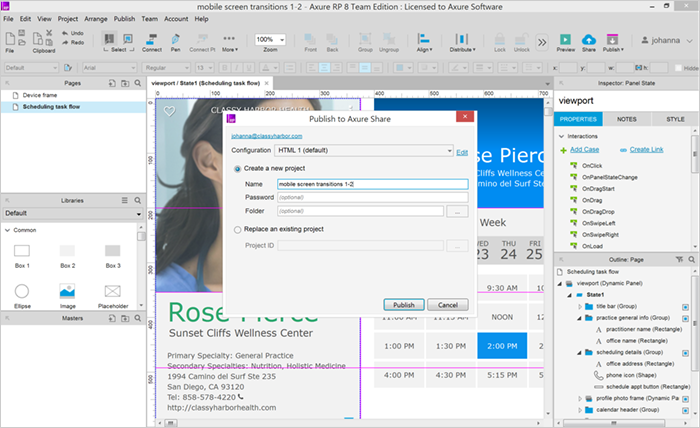Click the Add Case link

pyautogui.click(x=584, y=150)
